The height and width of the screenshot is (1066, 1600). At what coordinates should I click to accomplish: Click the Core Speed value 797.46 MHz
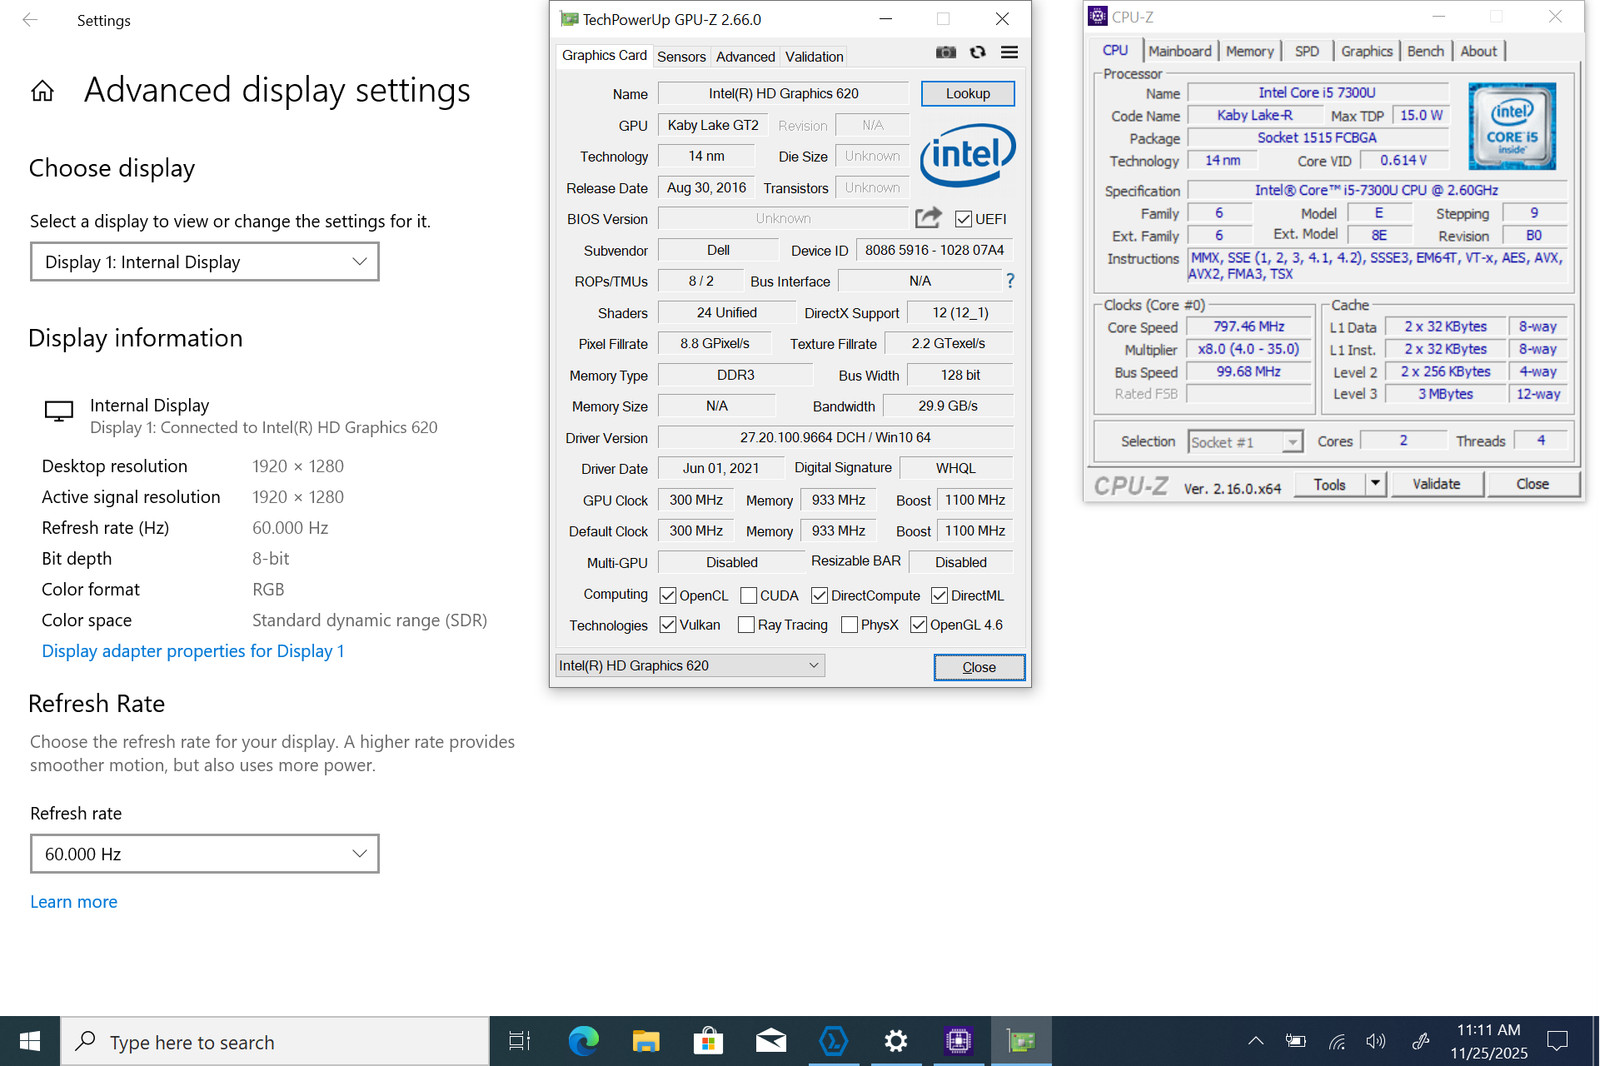[x=1249, y=327]
